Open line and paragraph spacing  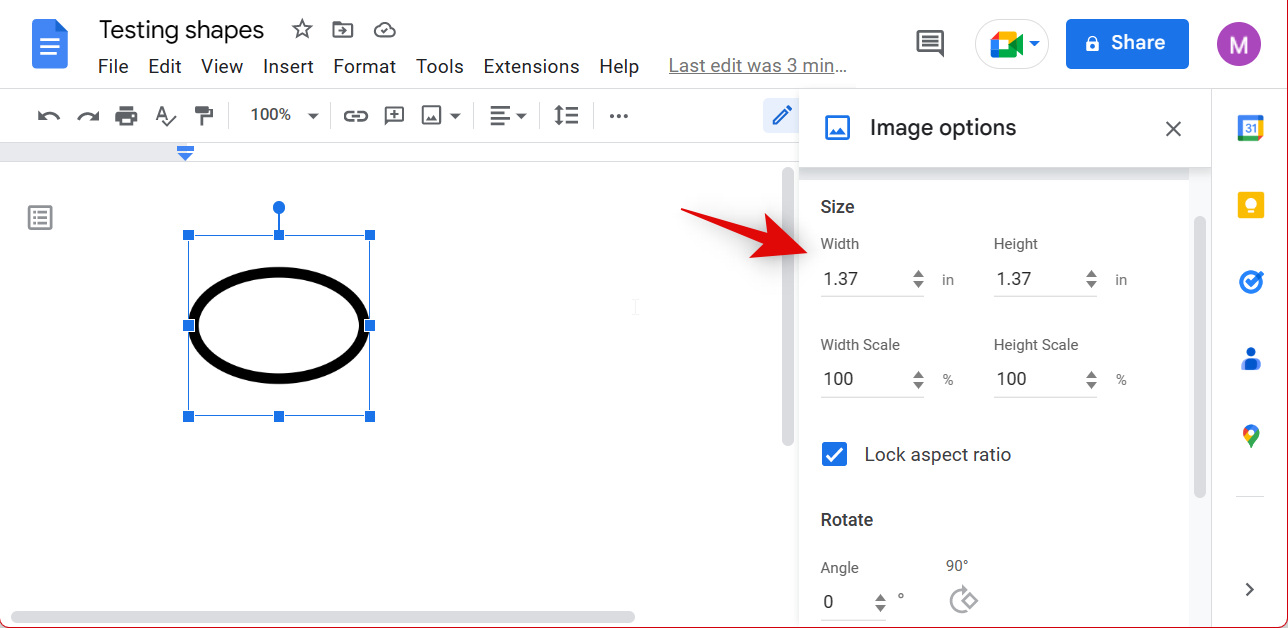566,116
